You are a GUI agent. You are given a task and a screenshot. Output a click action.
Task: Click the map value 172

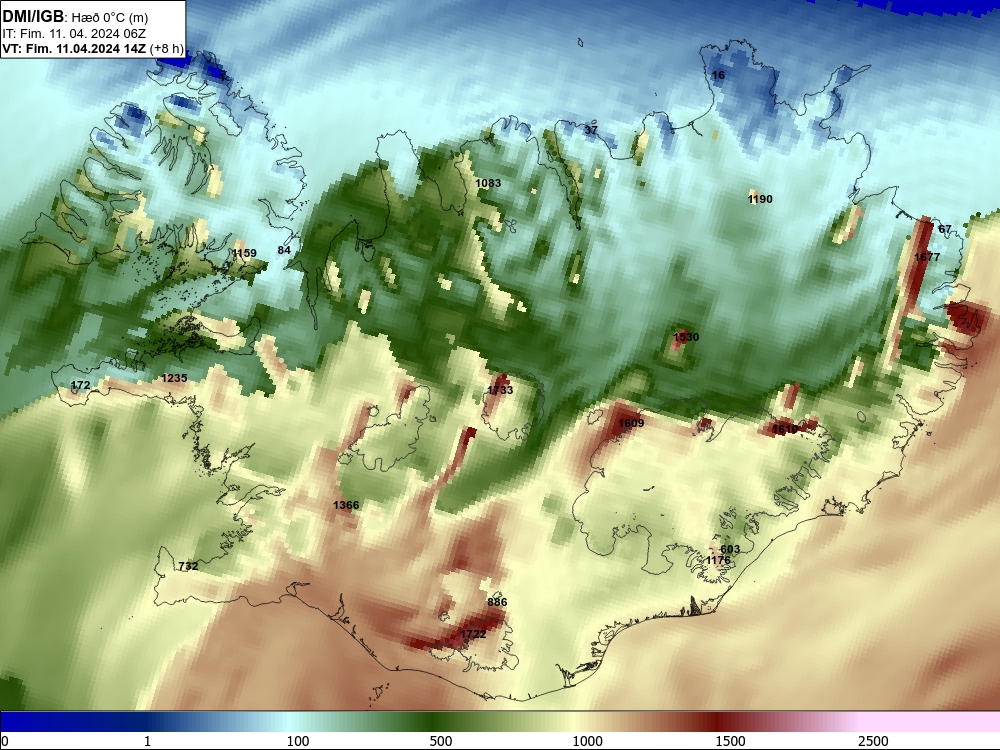point(80,385)
